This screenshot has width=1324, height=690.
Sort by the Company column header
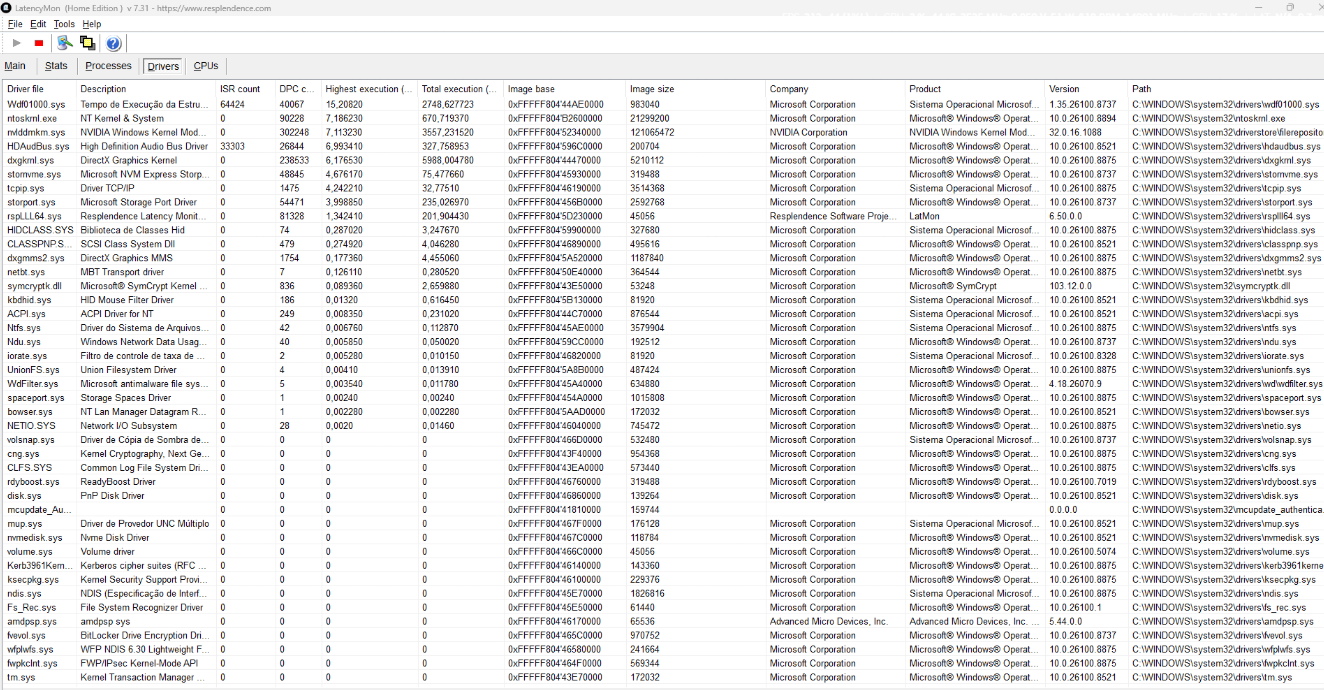click(835, 89)
